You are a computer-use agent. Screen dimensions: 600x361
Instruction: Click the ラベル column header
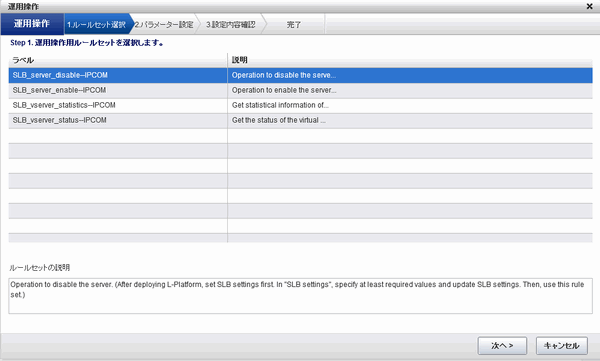118,60
